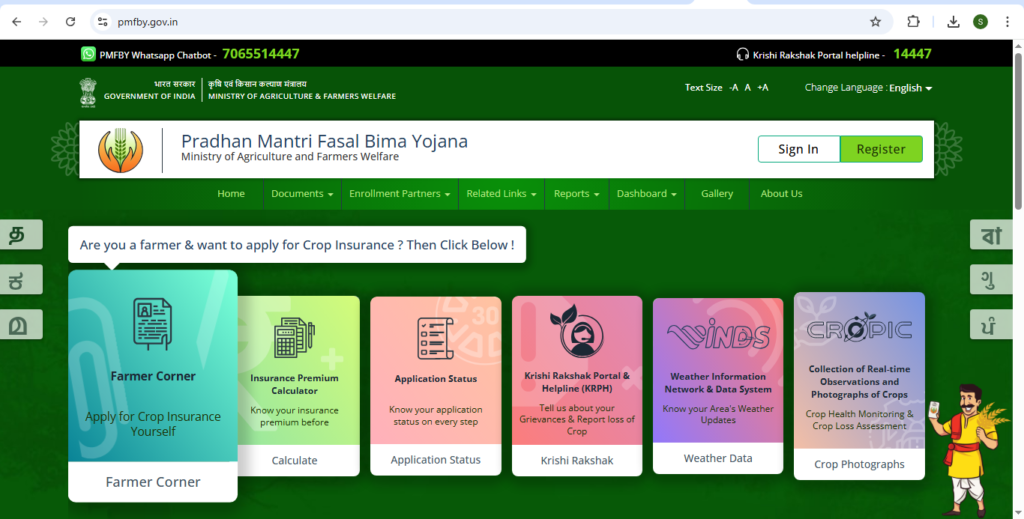
Task: Switch to Gujarati language side tab
Action: pyautogui.click(x=991, y=279)
